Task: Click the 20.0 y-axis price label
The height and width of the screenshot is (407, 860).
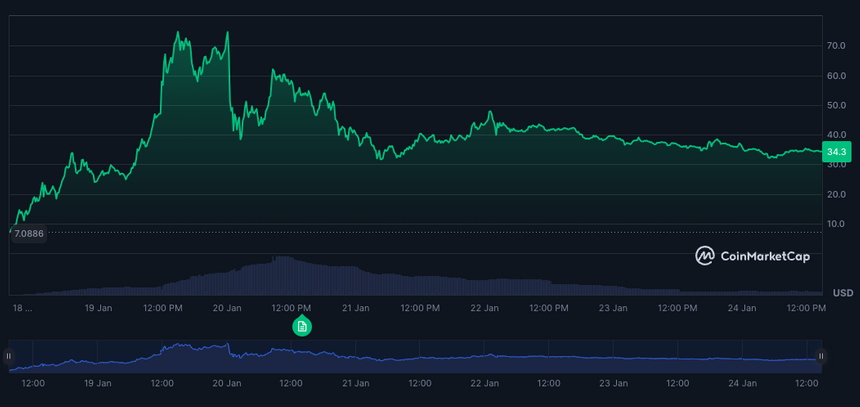Action: tap(837, 194)
